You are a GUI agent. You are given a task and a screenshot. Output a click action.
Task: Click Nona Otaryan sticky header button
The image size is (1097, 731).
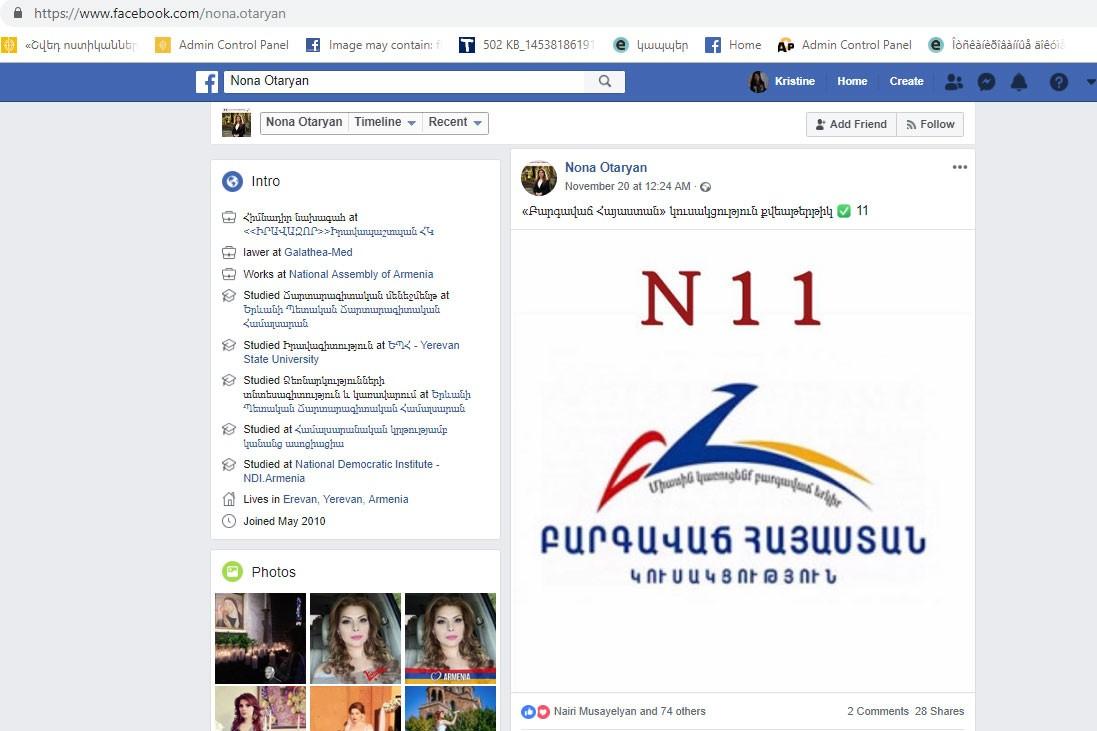(x=304, y=122)
